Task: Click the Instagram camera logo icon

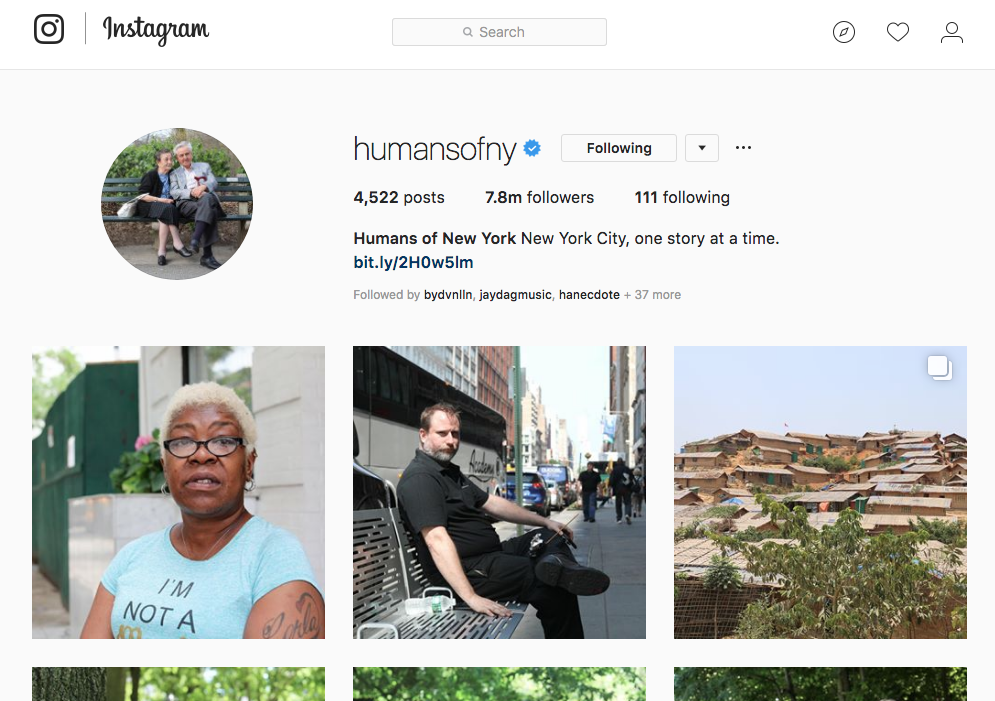Action: coord(49,29)
